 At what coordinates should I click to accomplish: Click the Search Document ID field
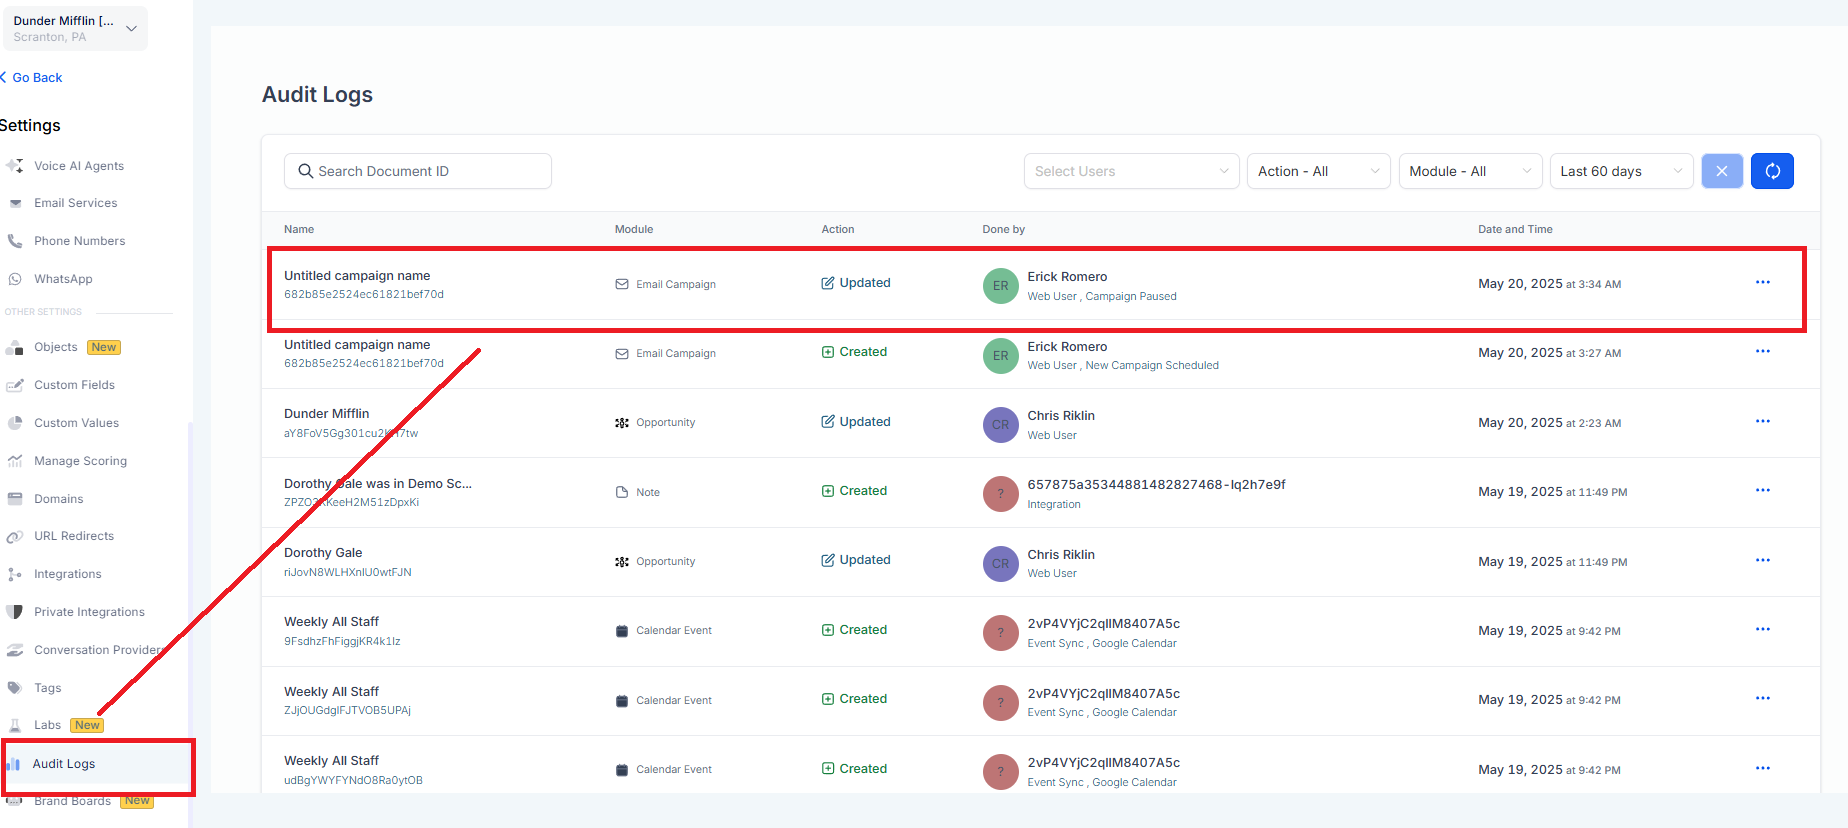(x=418, y=171)
